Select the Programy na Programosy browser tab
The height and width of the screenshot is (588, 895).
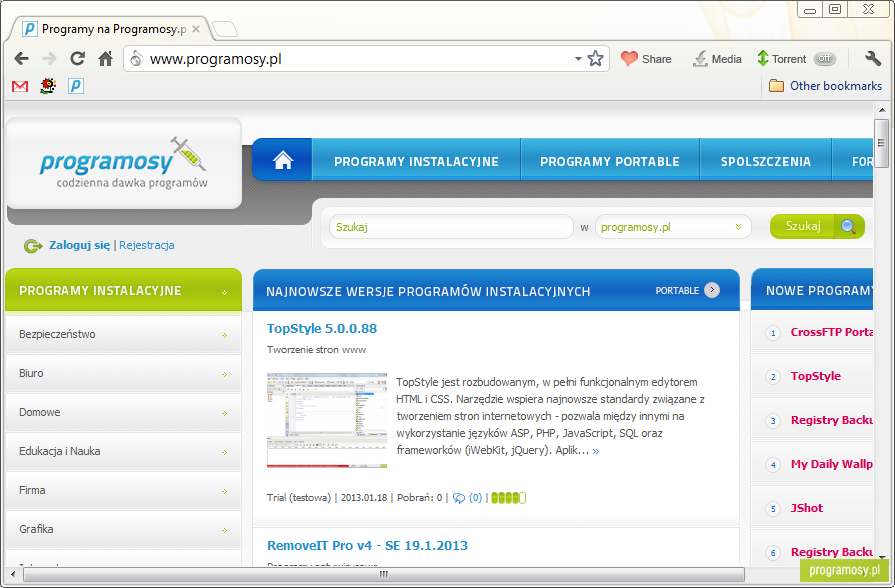tap(108, 29)
